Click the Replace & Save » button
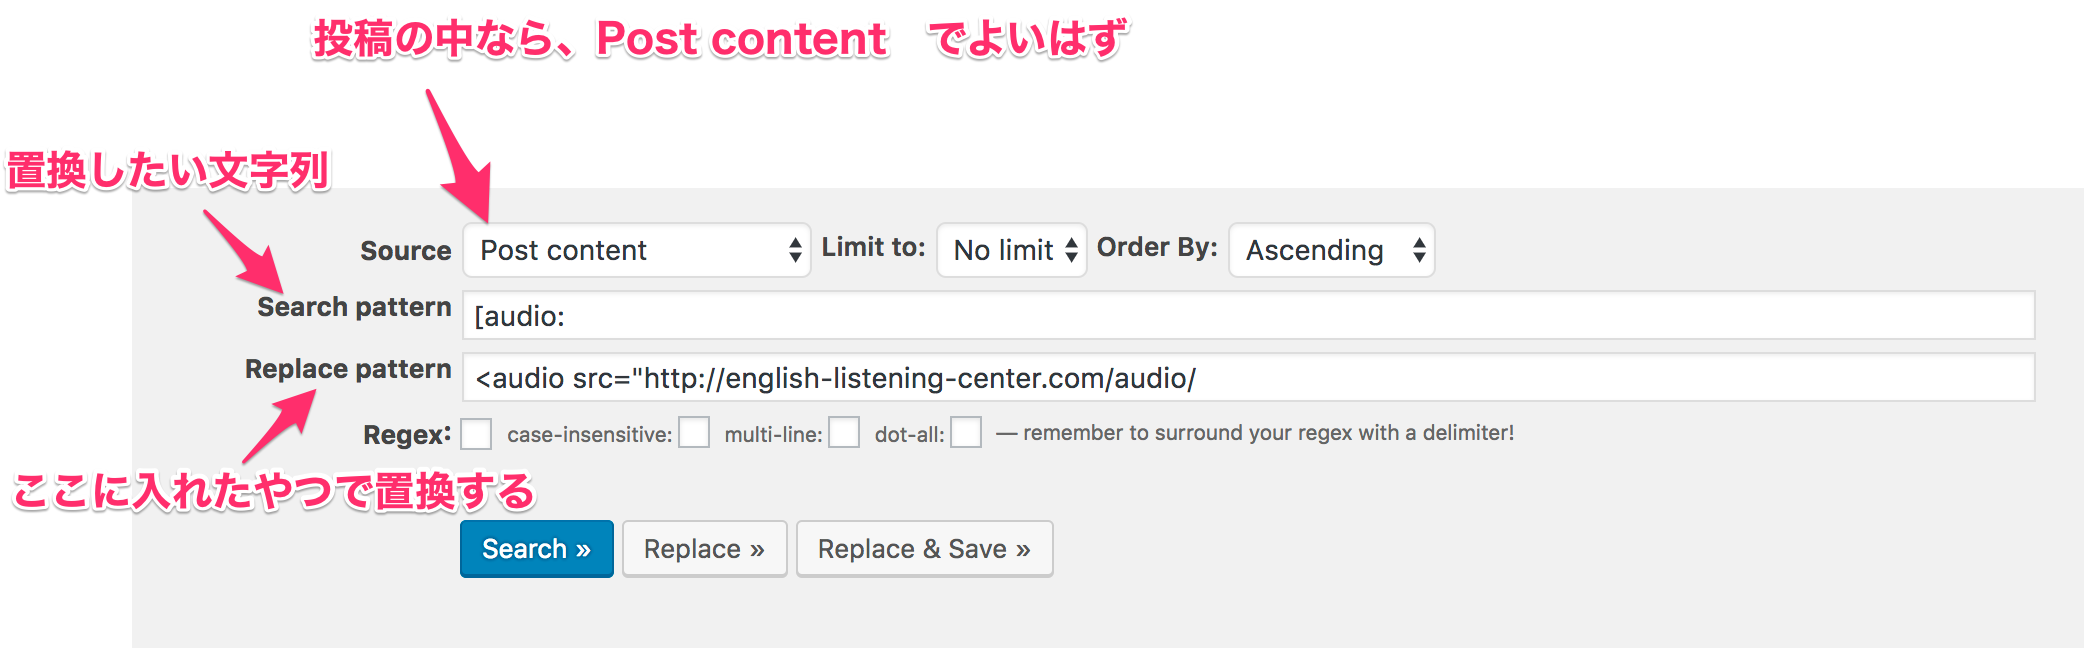This screenshot has width=2084, height=648. 925,549
